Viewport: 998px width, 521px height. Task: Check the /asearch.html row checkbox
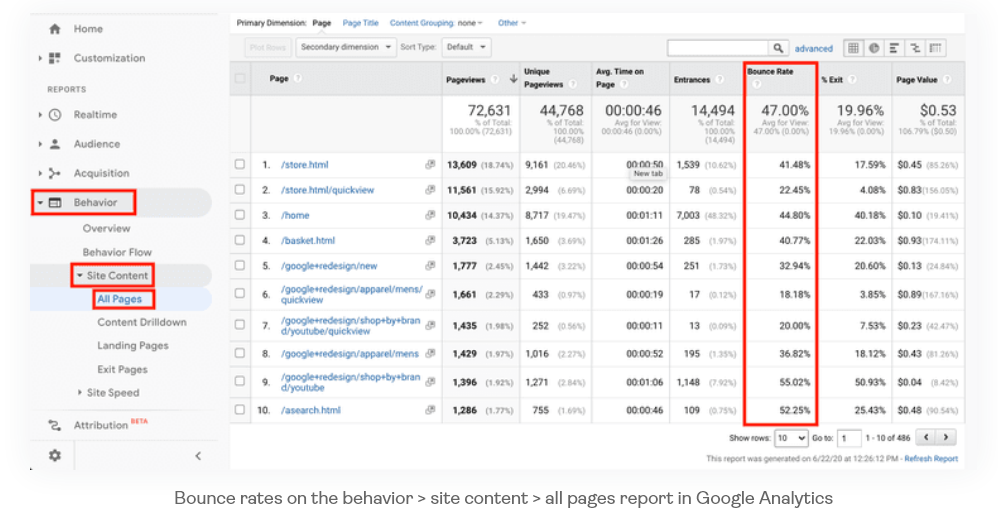240,410
